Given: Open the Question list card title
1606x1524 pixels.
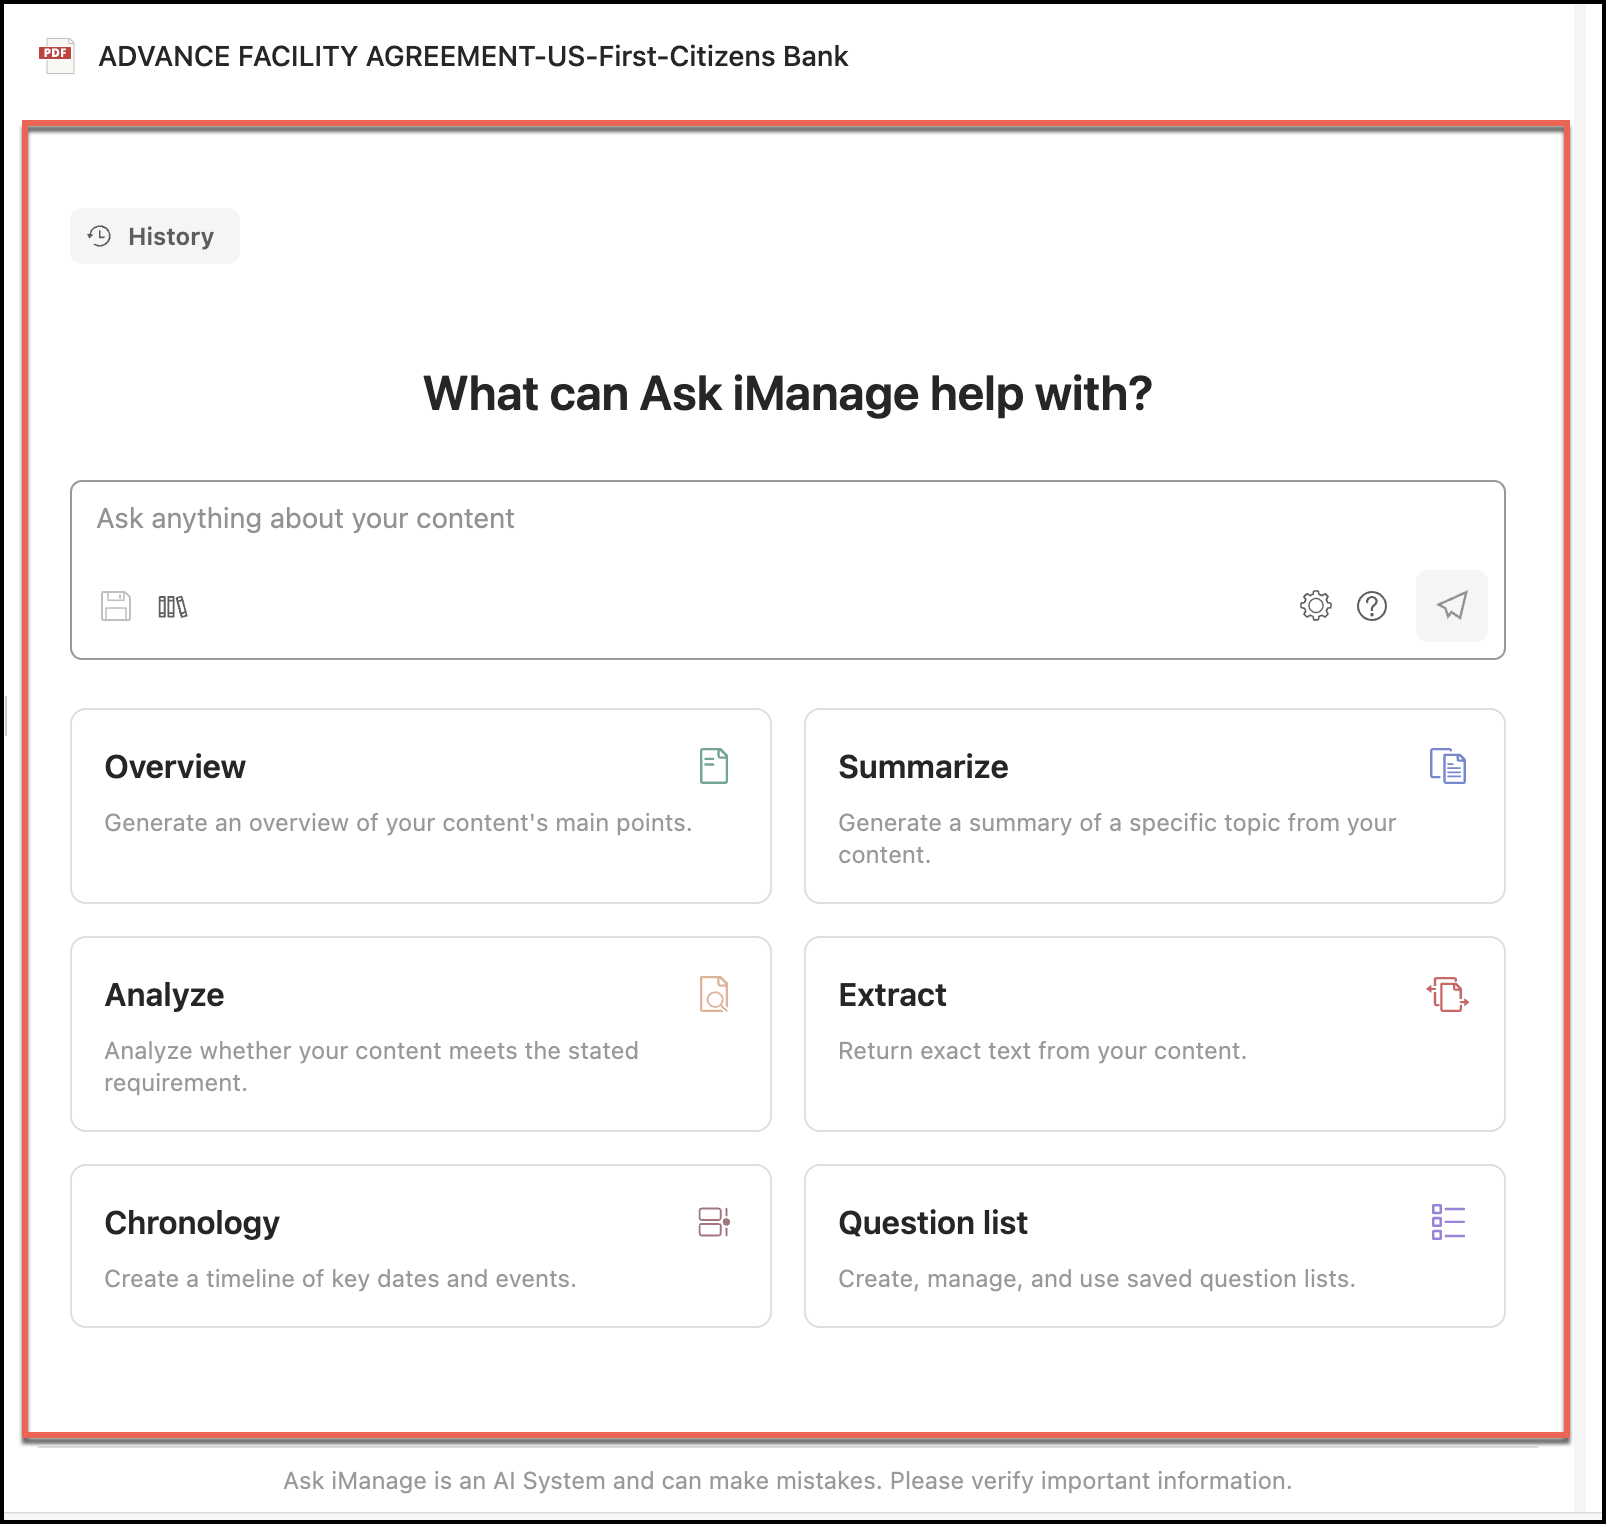Looking at the screenshot, I should (x=933, y=1223).
